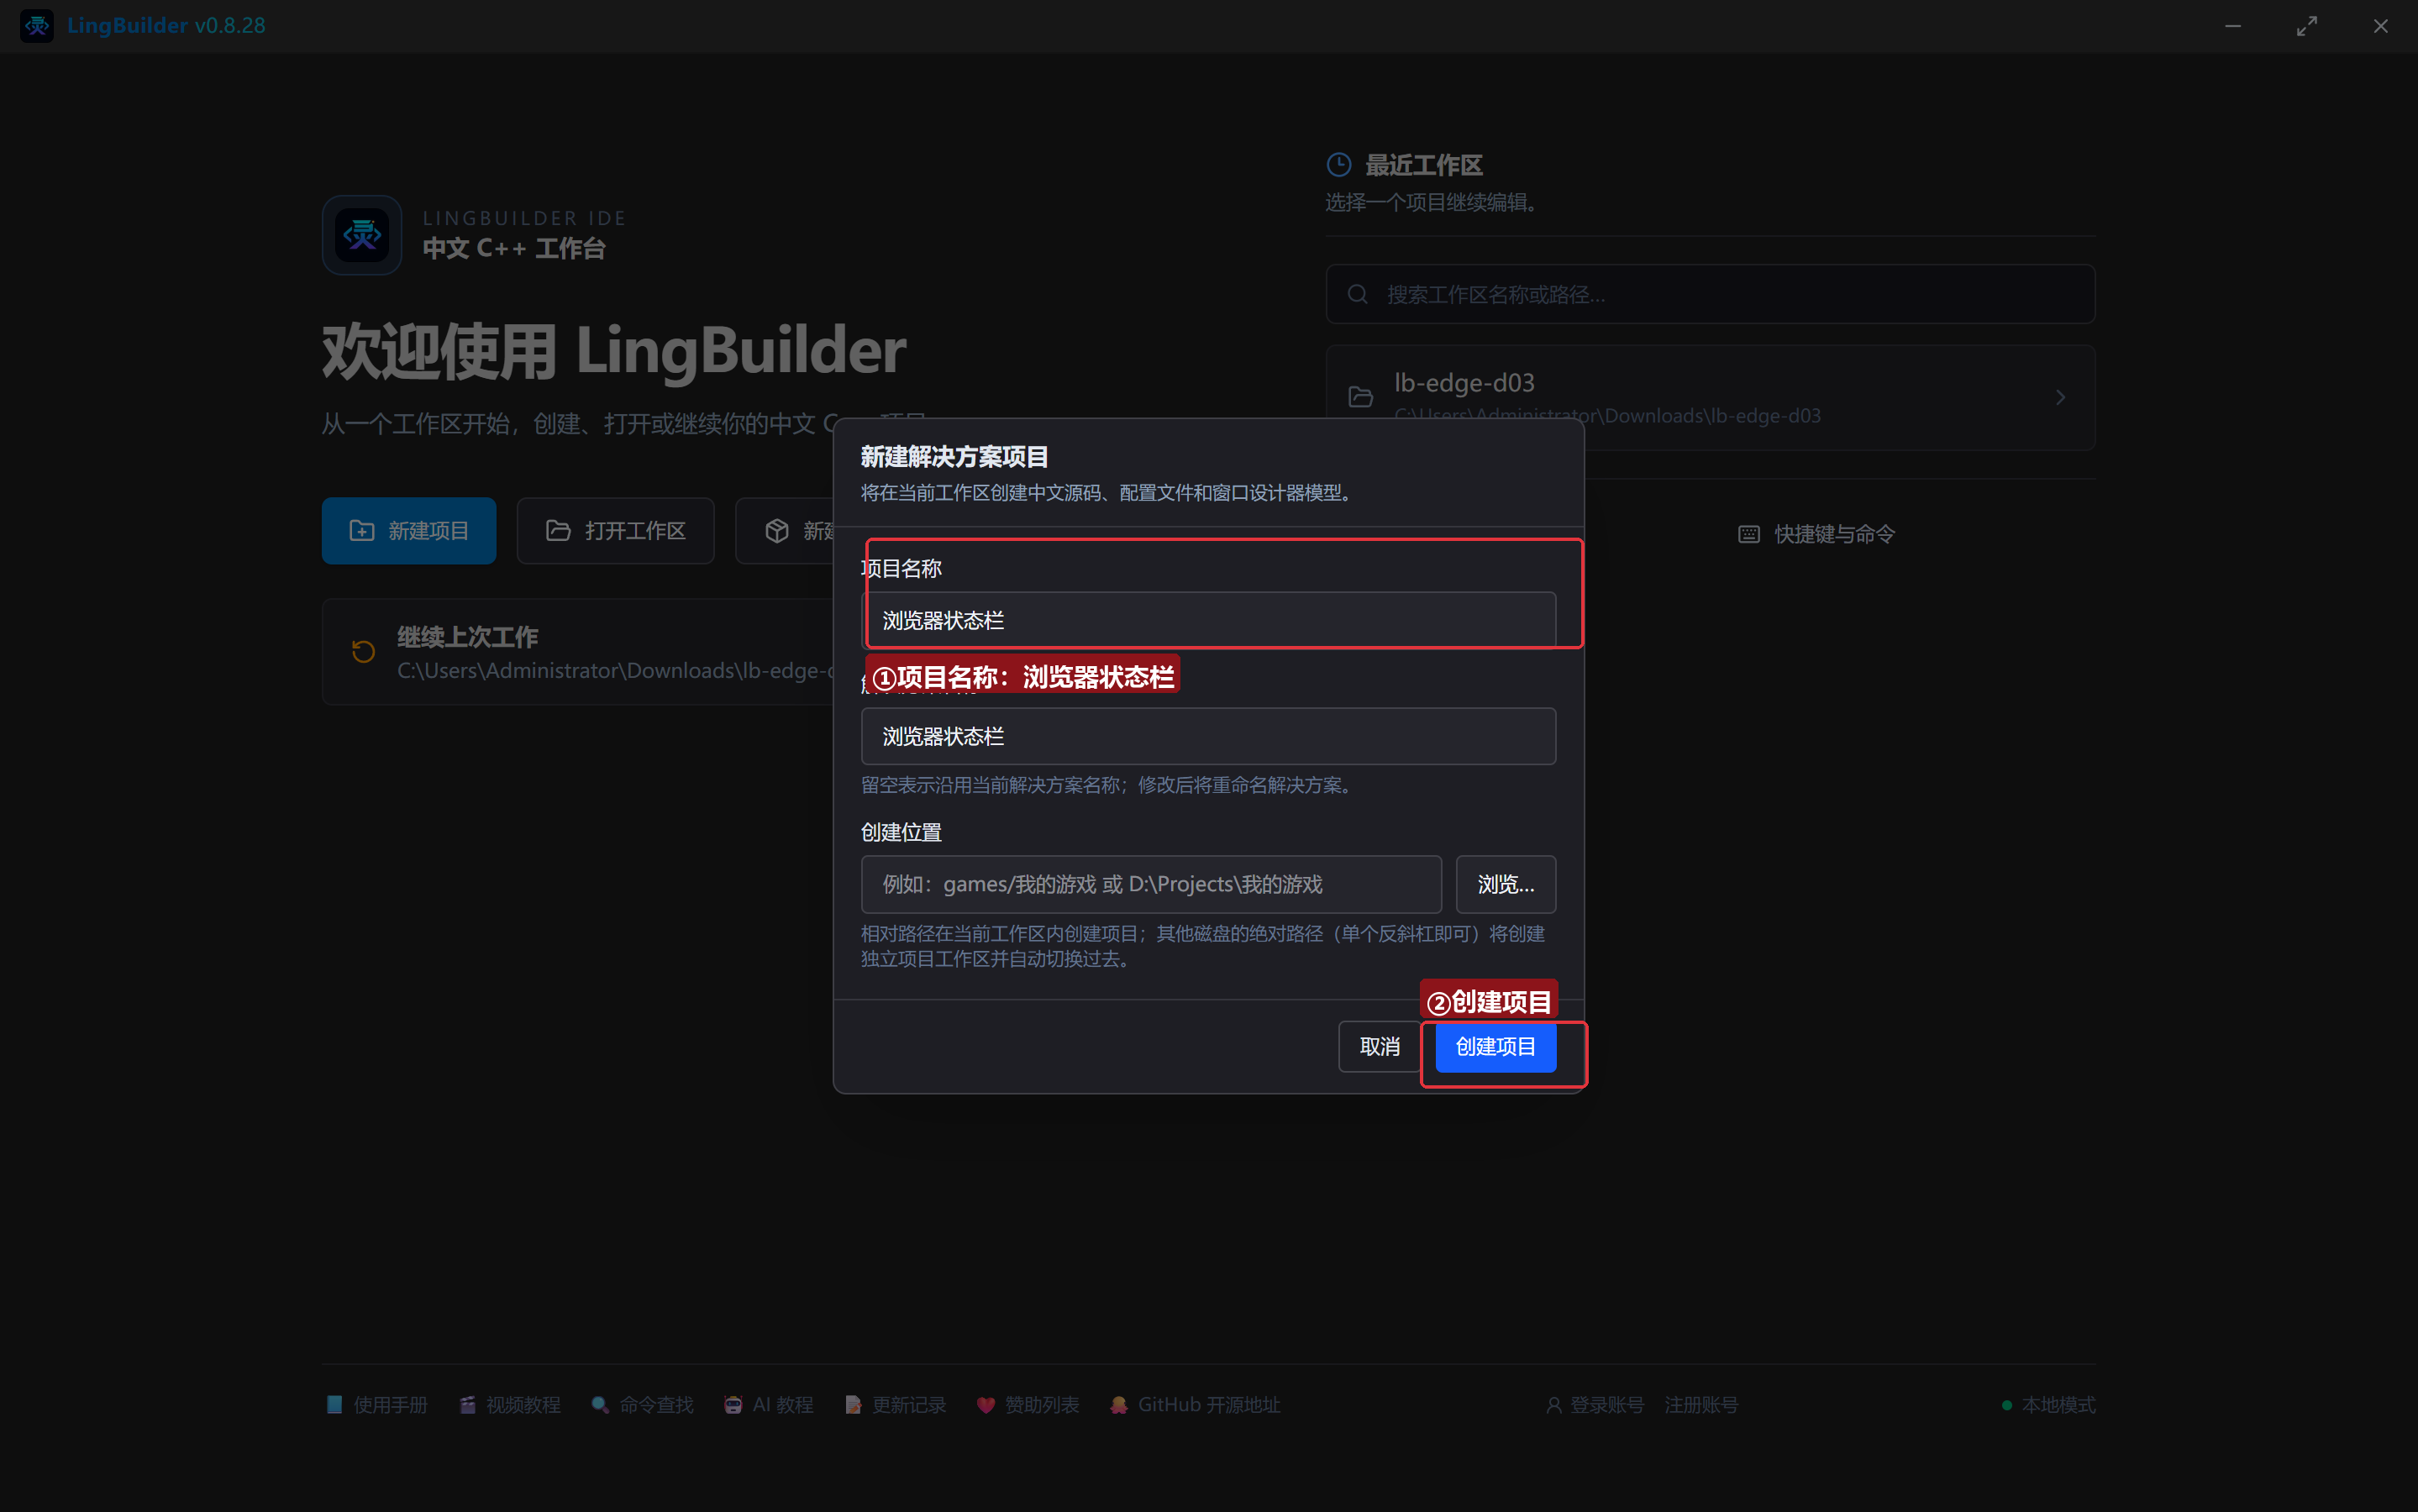Click the 浏览... button
Viewport: 2418px width, 1512px height.
[x=1505, y=884]
